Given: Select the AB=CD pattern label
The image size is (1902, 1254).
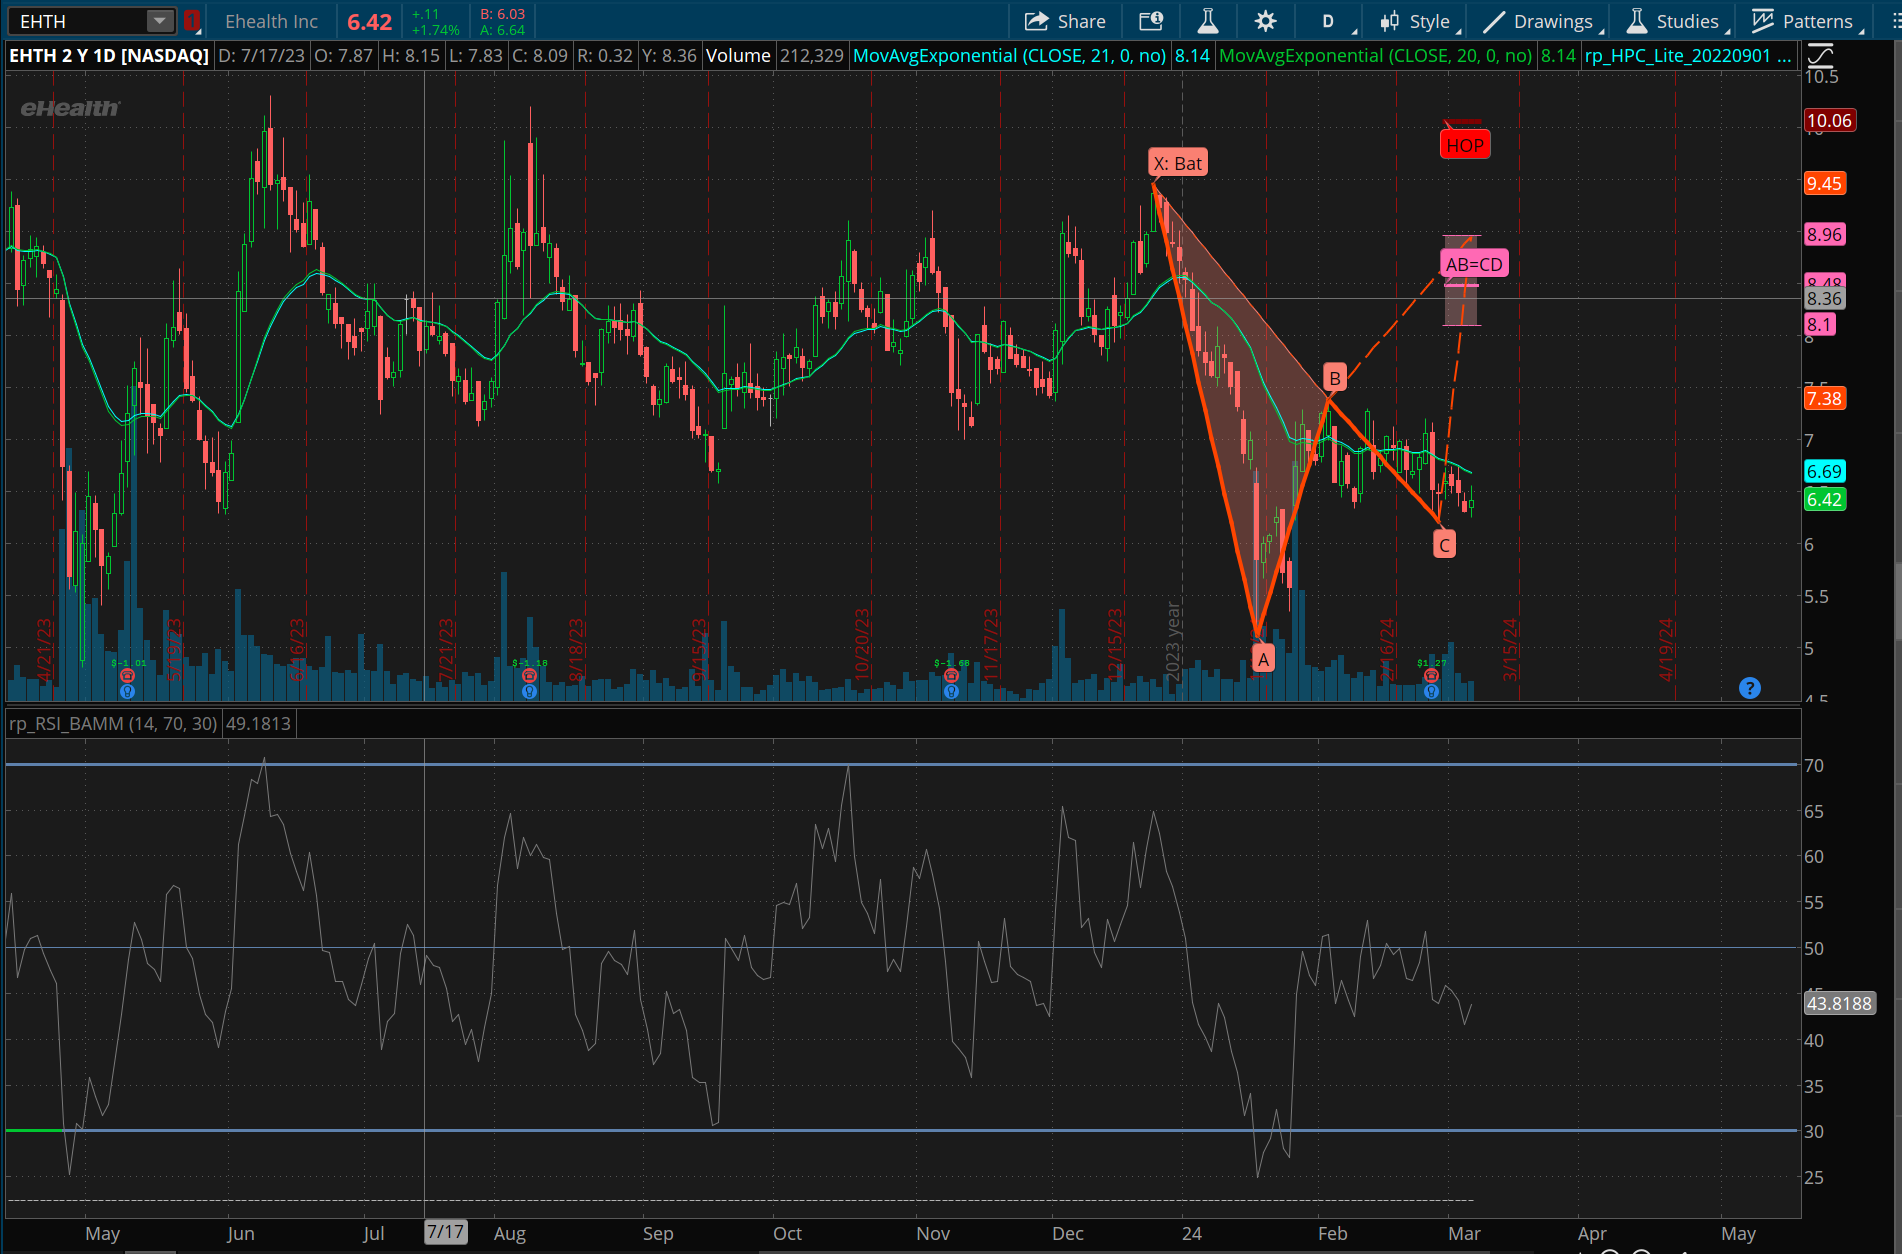Looking at the screenshot, I should 1474,264.
